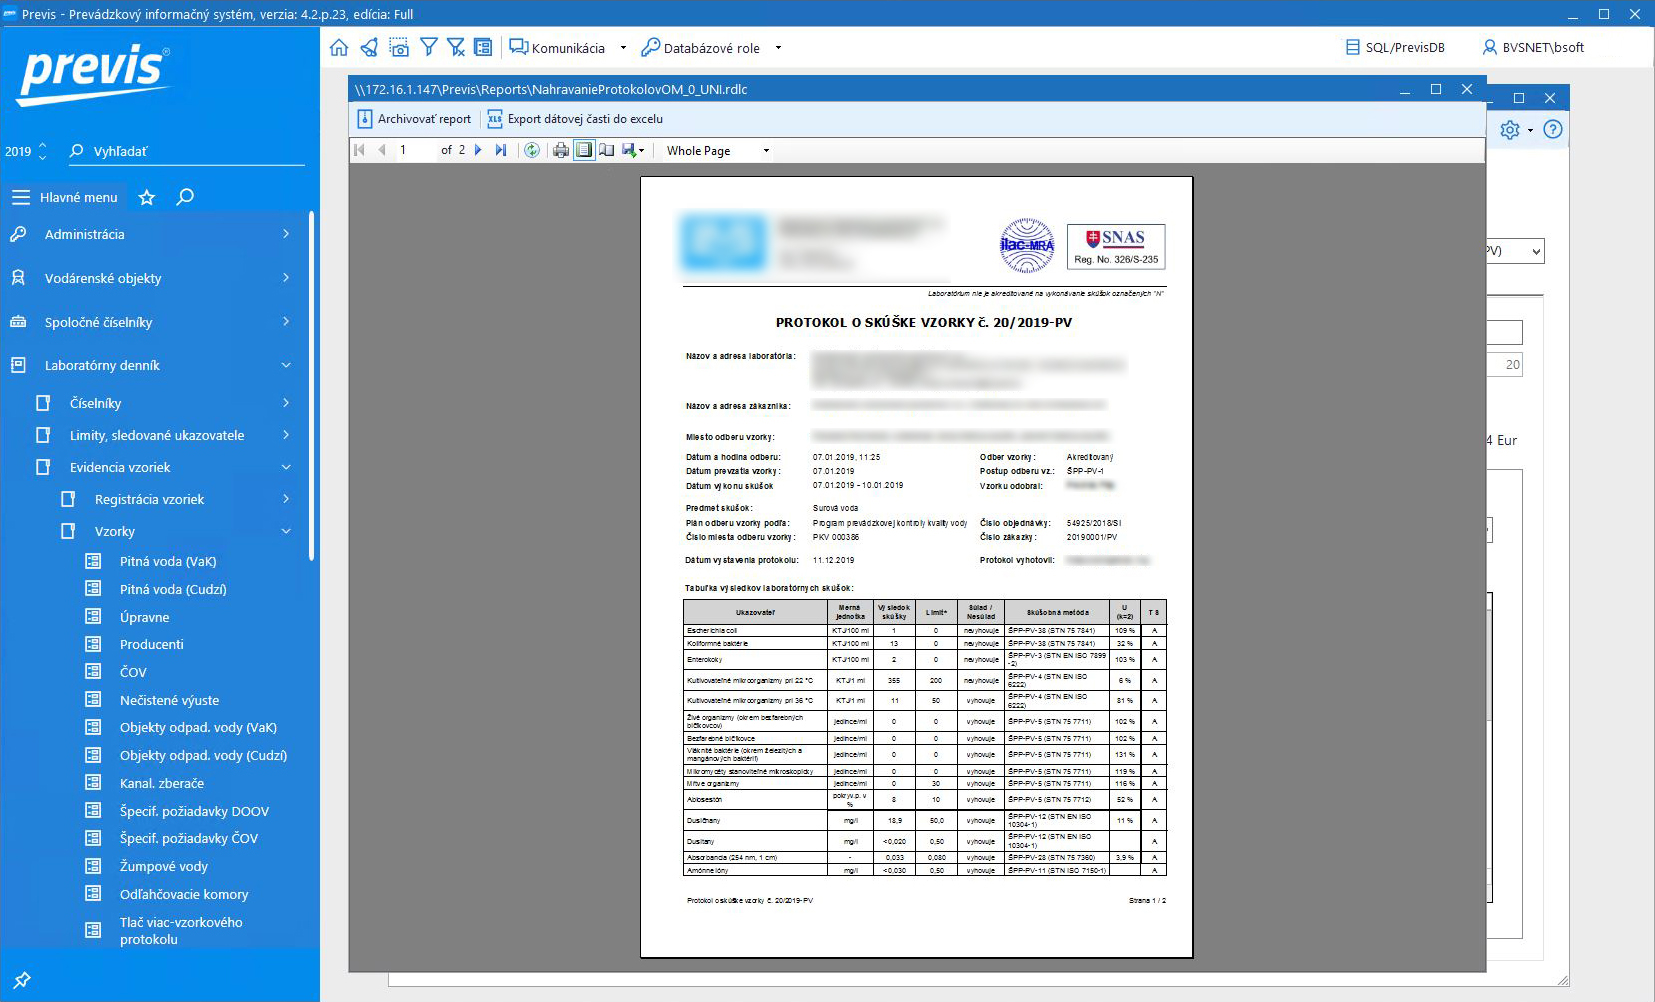This screenshot has width=1655, height=1002.
Task: Apply filter using the funnel icon
Action: coord(429,47)
